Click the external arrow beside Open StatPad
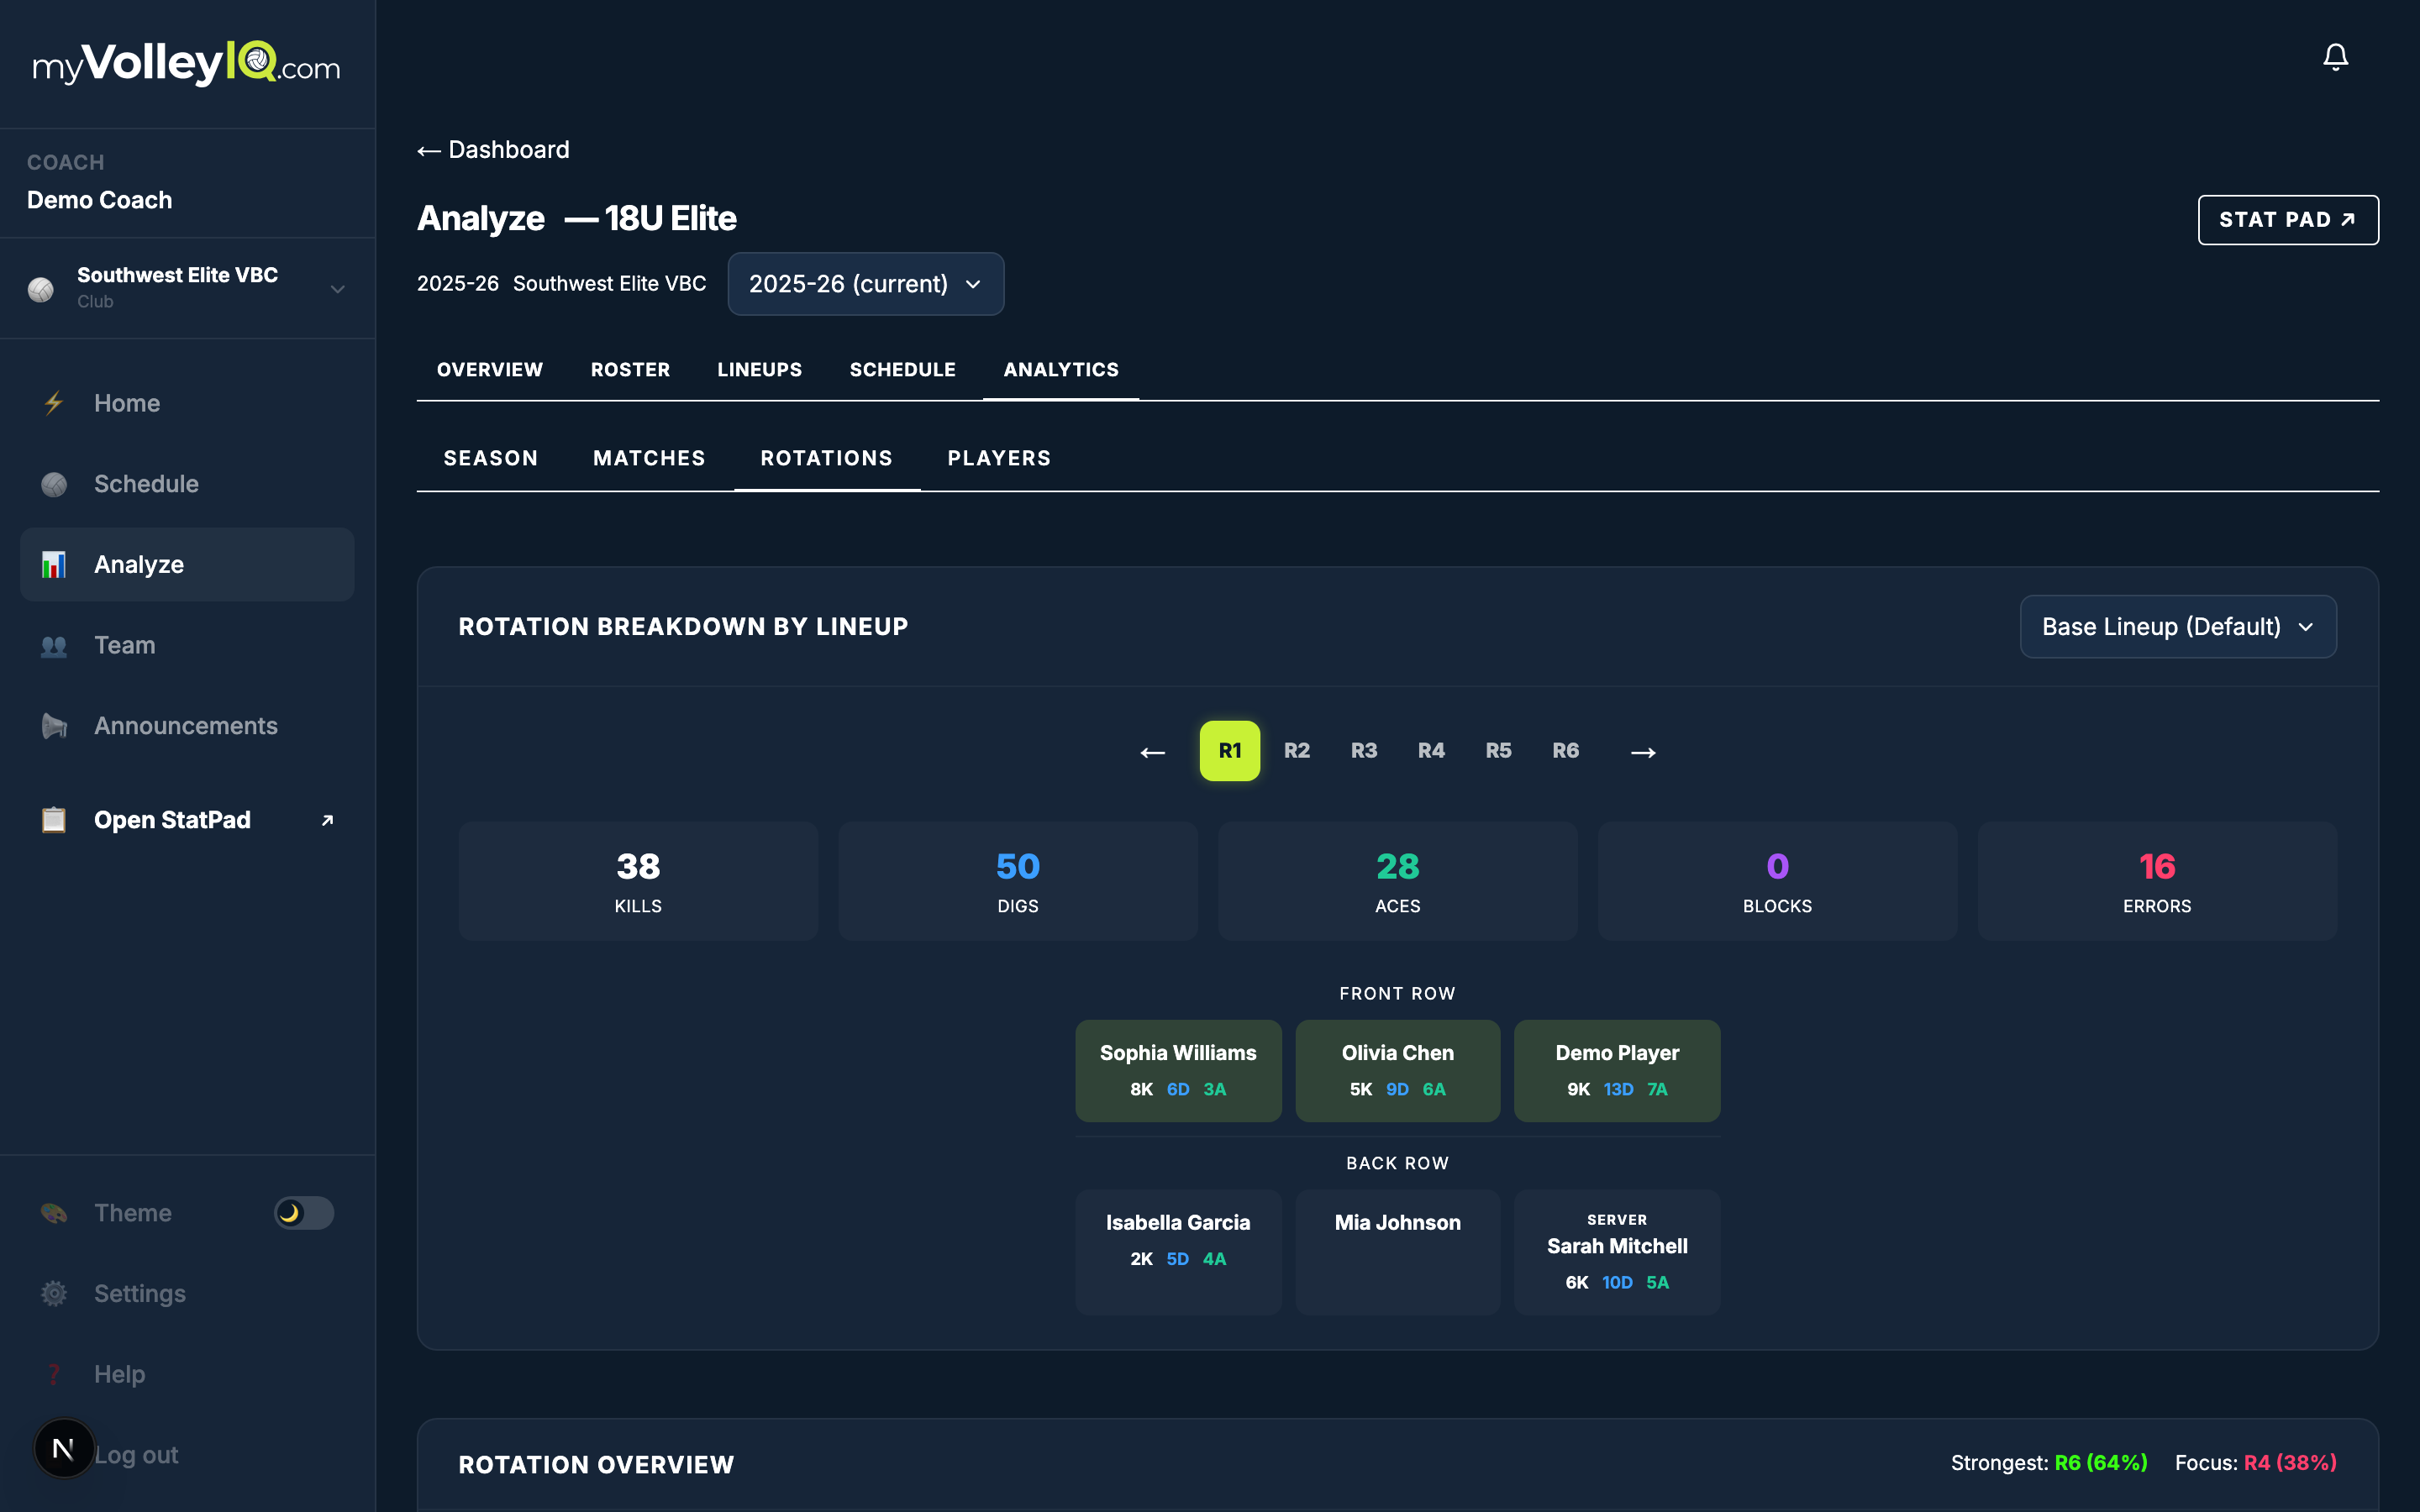 click(x=327, y=820)
